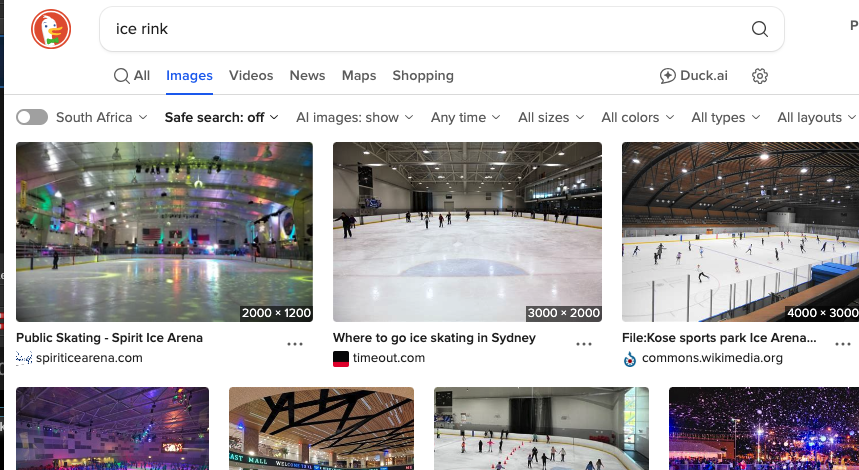
Task: Click 'Where to go ice skating in Sydney' title
Action: pos(434,338)
